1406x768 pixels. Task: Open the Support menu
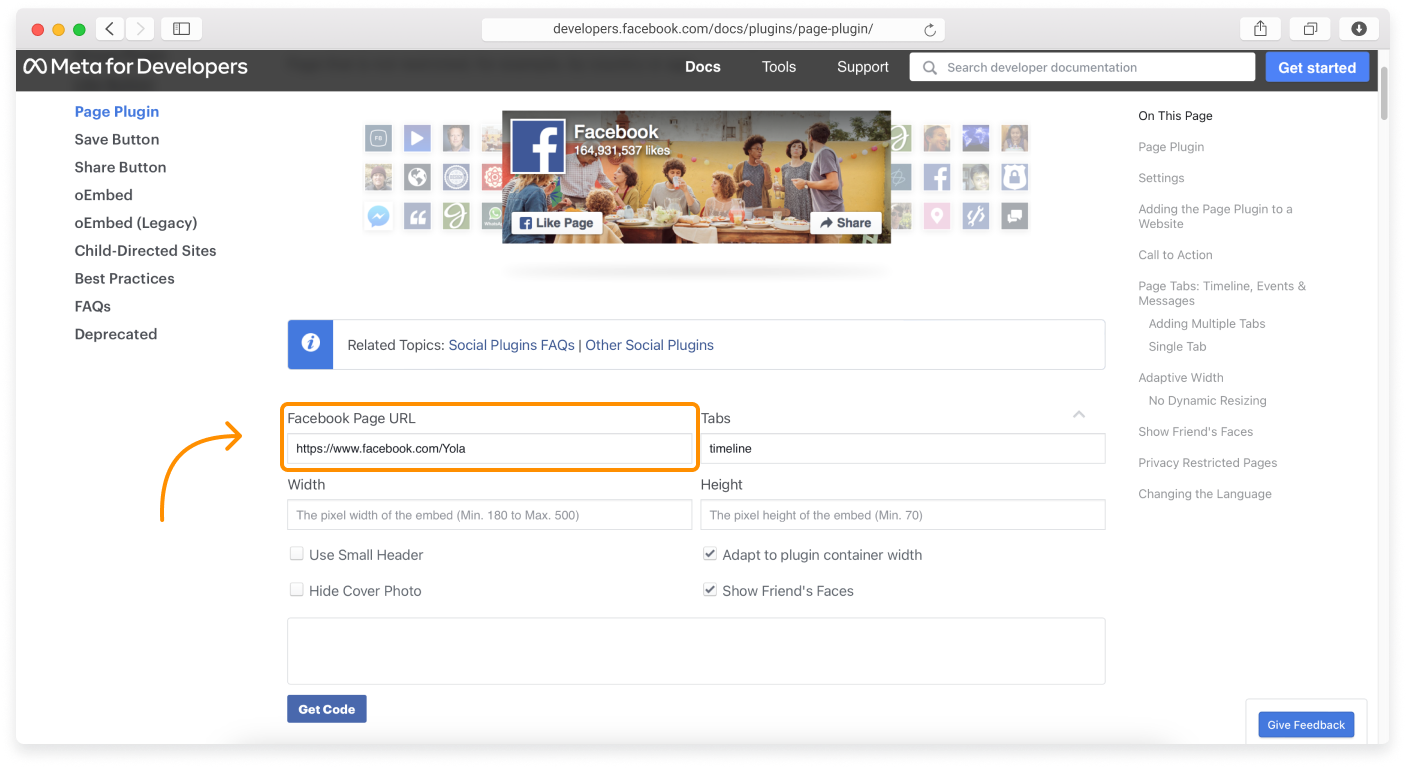pyautogui.click(x=862, y=66)
